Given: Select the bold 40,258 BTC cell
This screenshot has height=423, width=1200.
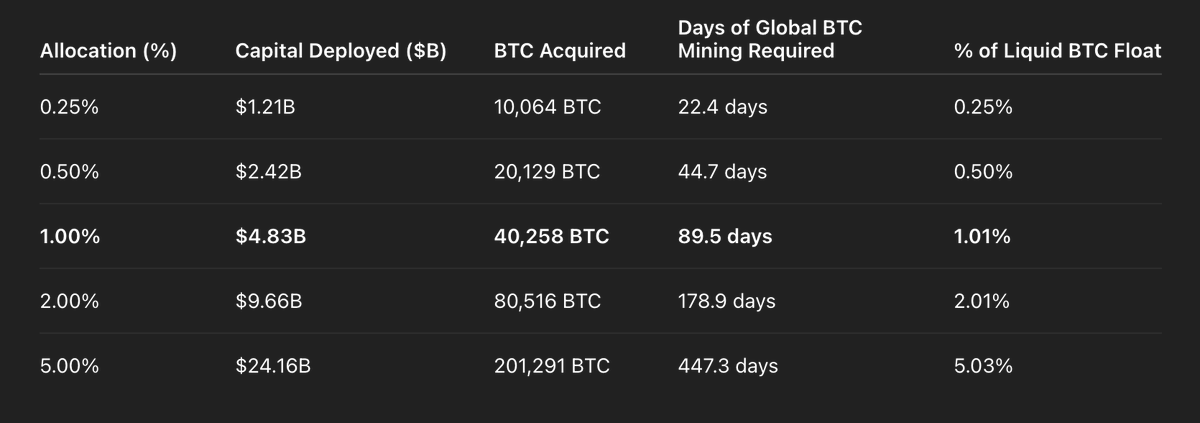Looking at the screenshot, I should pyautogui.click(x=551, y=237).
